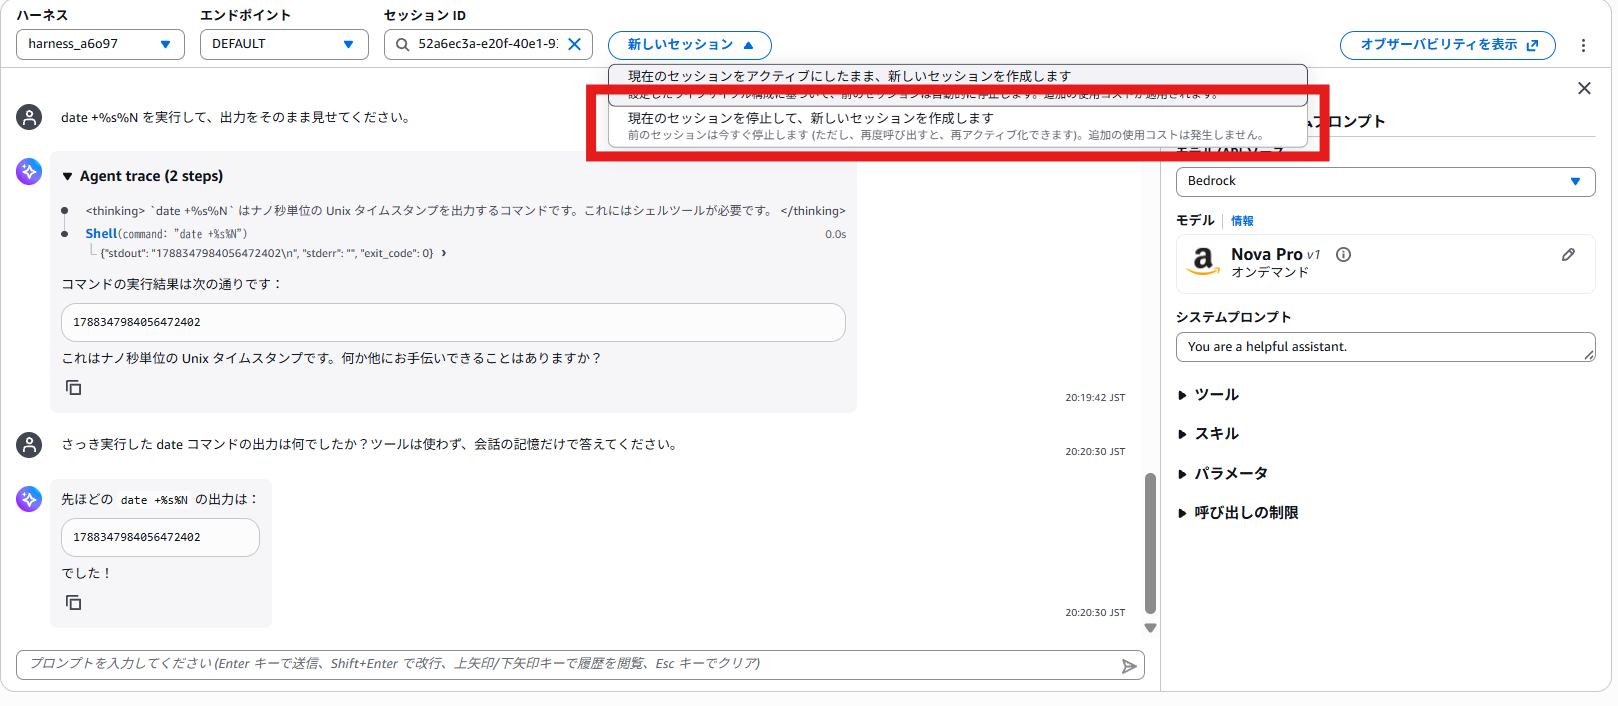Click the system prompt text field
This screenshot has height=706, width=1618.
coord(1385,347)
